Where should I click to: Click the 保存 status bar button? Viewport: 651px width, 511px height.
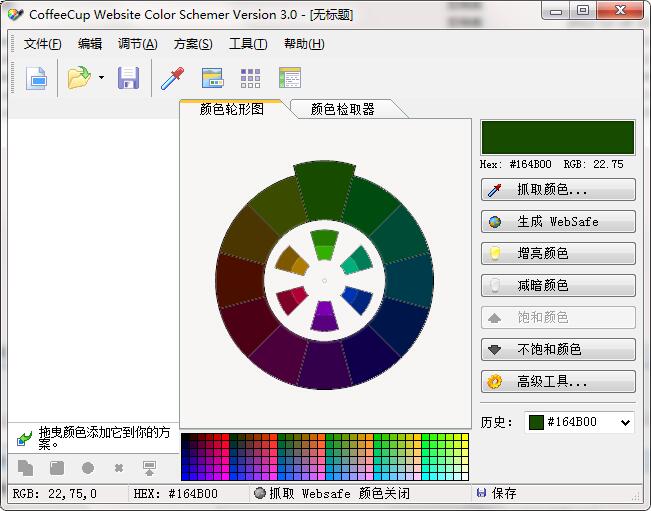point(497,494)
